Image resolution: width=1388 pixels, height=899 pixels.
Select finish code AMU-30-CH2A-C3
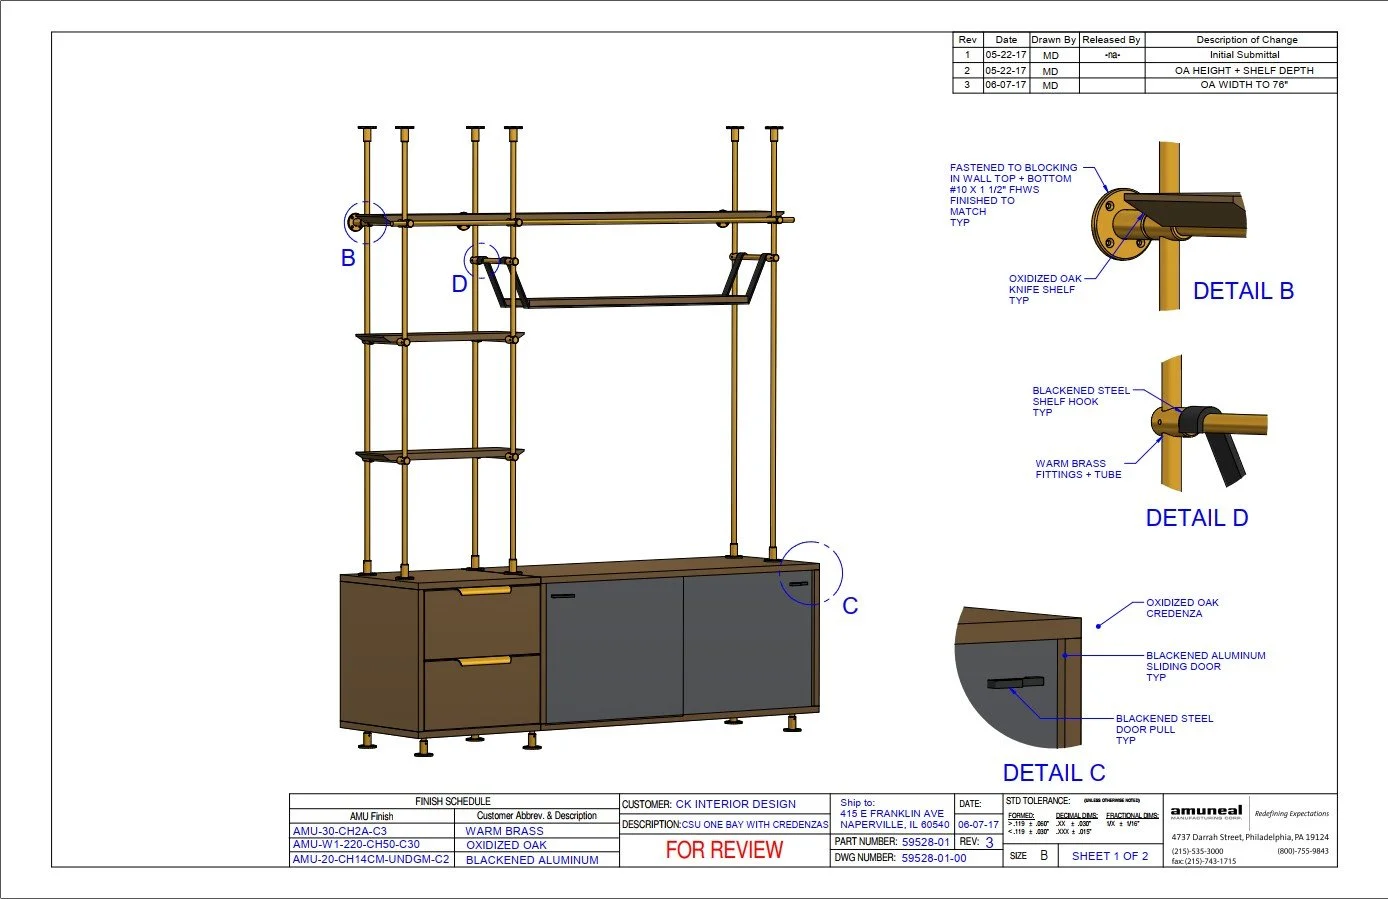[340, 831]
